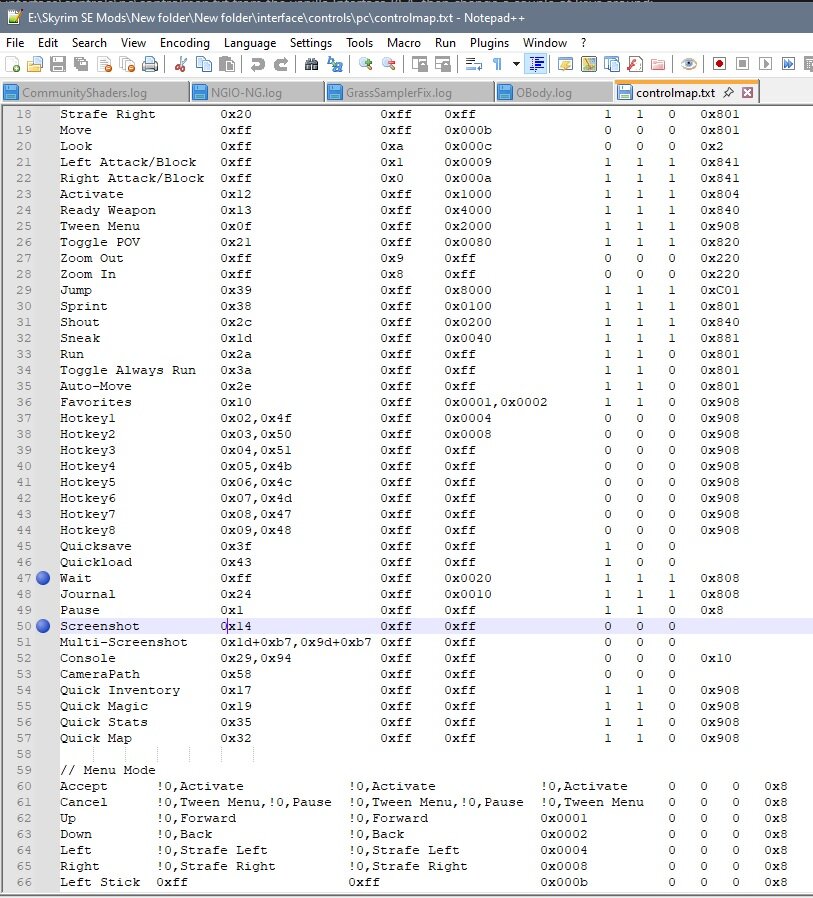The image size is (813, 898).
Task: Open the Run menu
Action: [445, 43]
